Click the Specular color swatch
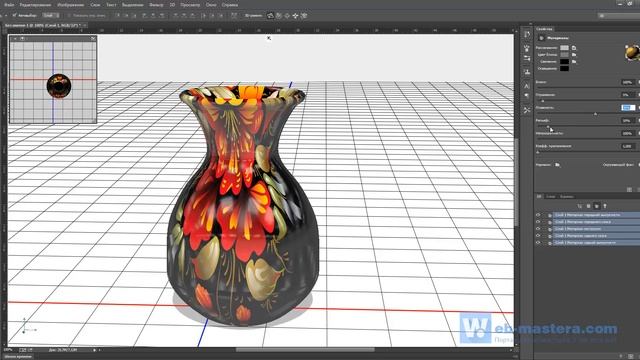This screenshot has height=360, width=640. point(564,55)
